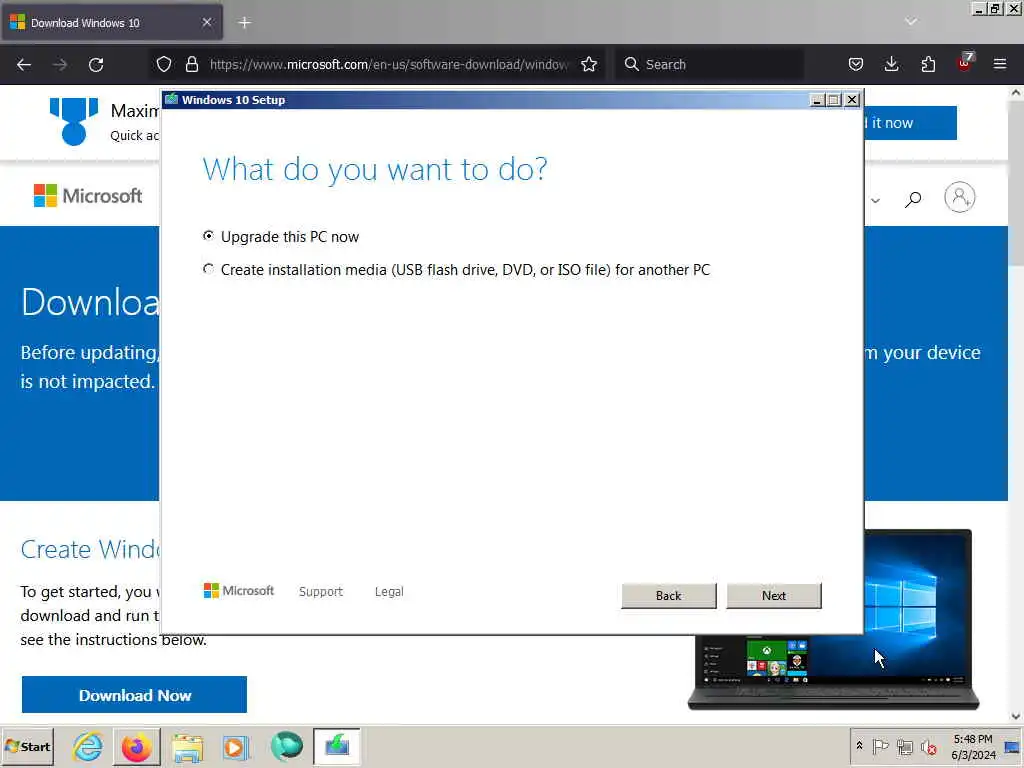Image resolution: width=1024 pixels, height=768 pixels.
Task: Open Firefox Downloads panel
Action: pyautogui.click(x=891, y=64)
